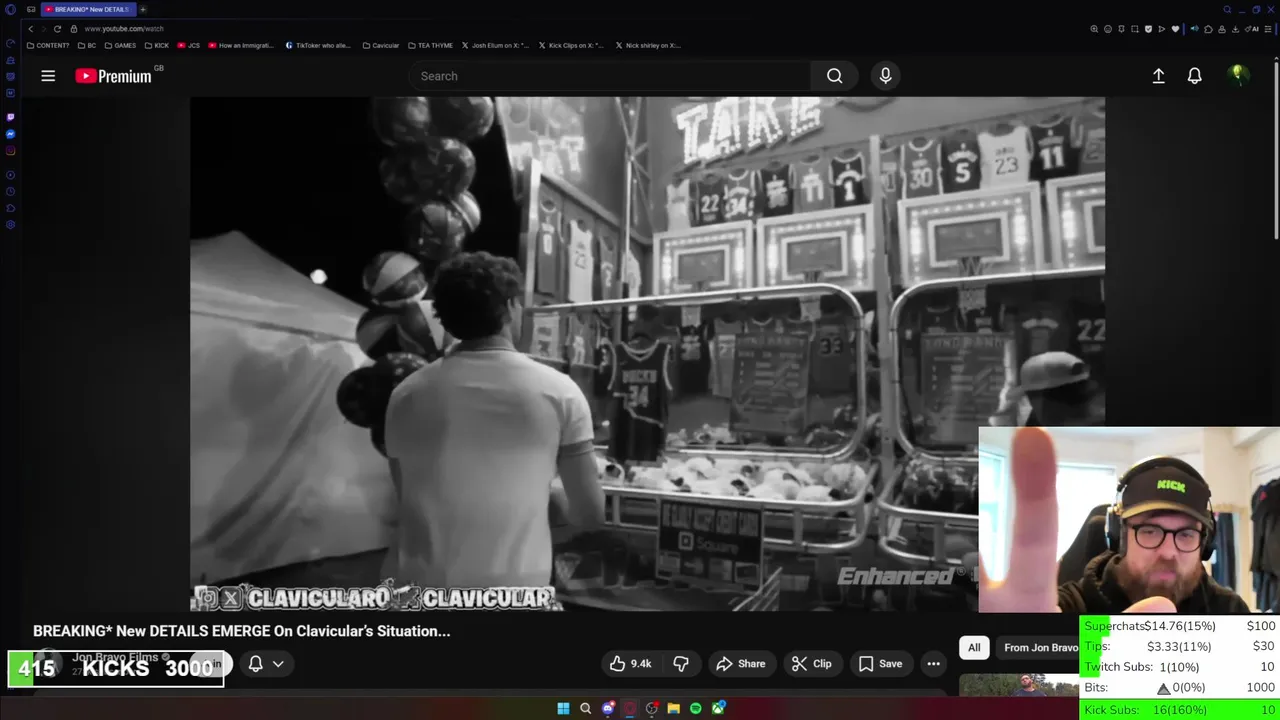
Task: Open the snapshot capture toolbar icon
Action: (x=1135, y=29)
